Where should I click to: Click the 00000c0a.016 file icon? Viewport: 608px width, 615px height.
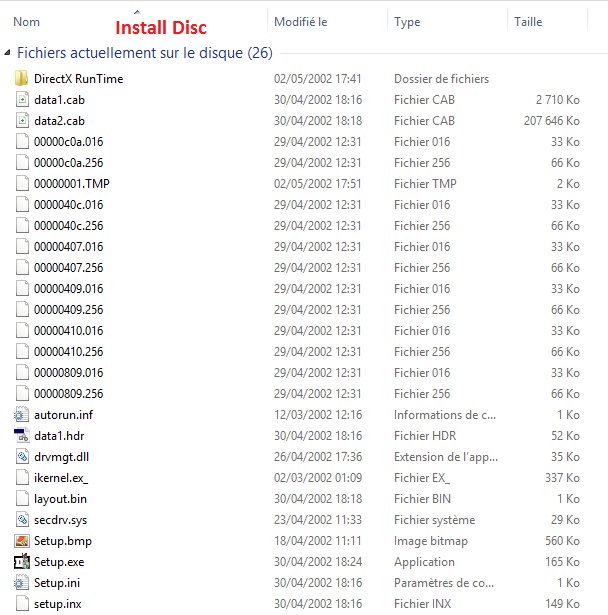(x=22, y=142)
